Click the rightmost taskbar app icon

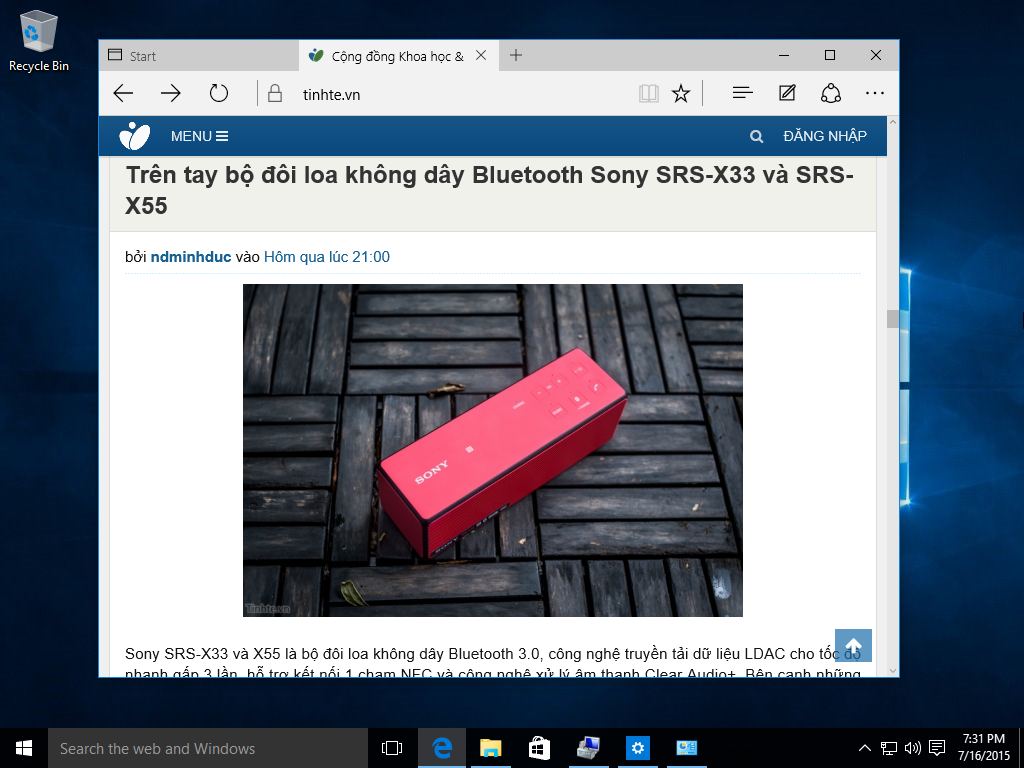click(686, 748)
